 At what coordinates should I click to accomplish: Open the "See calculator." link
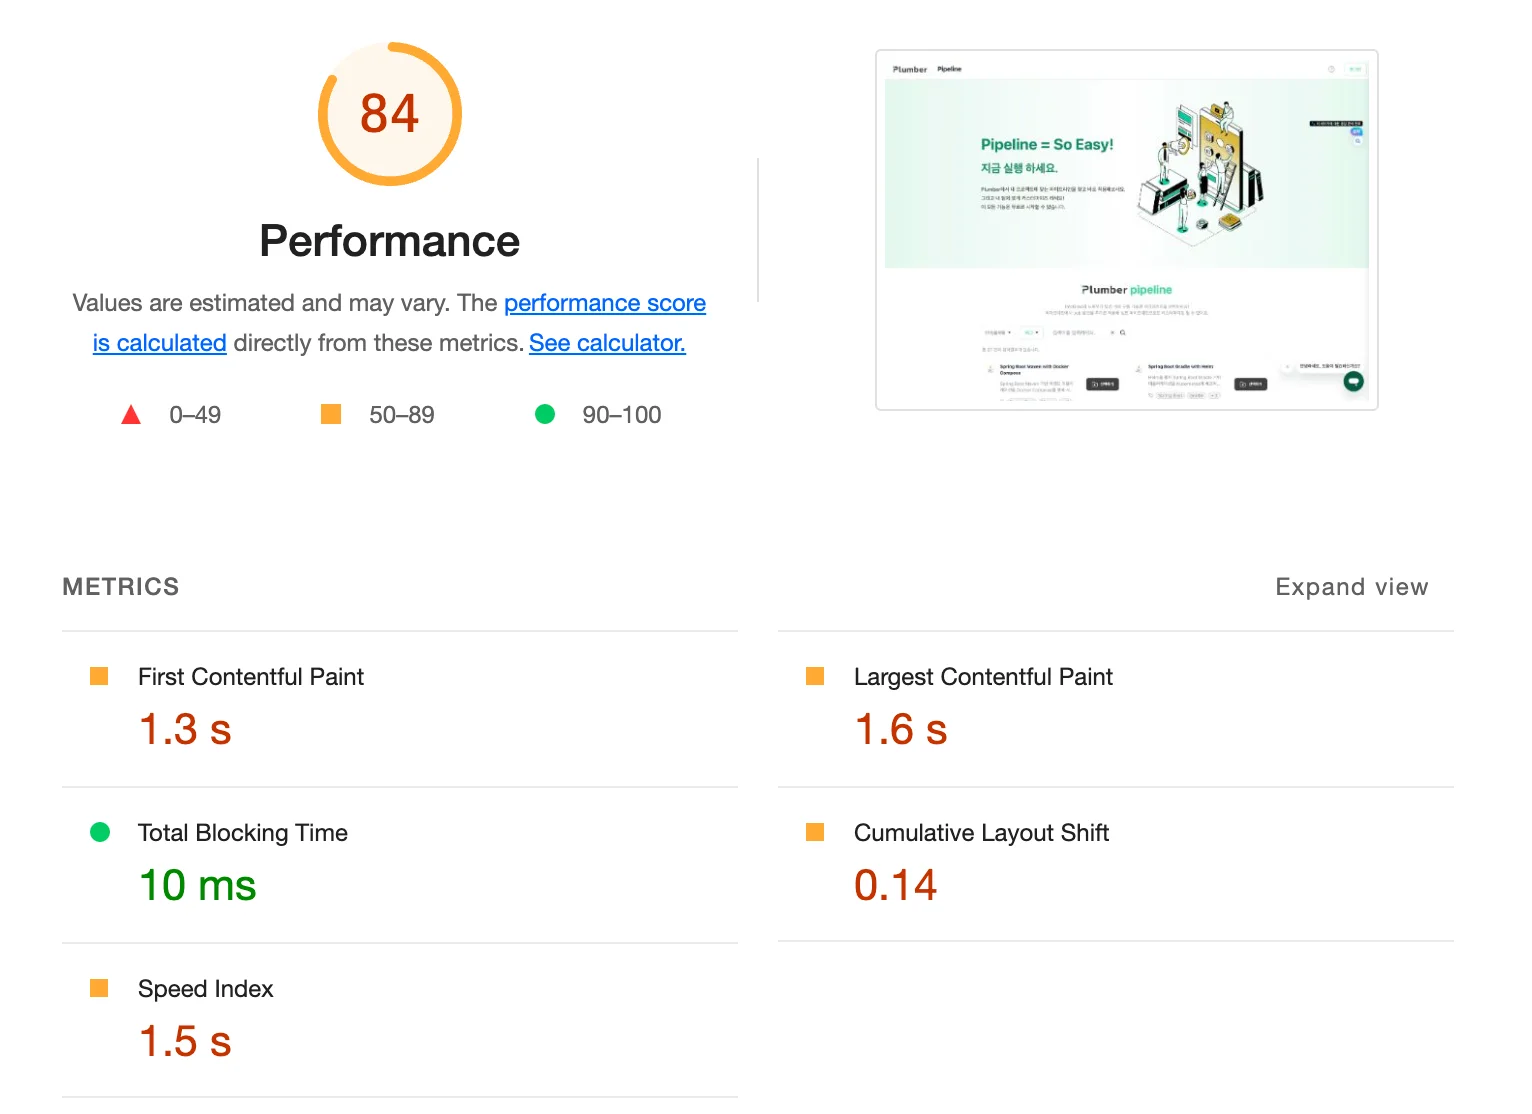[x=607, y=343]
